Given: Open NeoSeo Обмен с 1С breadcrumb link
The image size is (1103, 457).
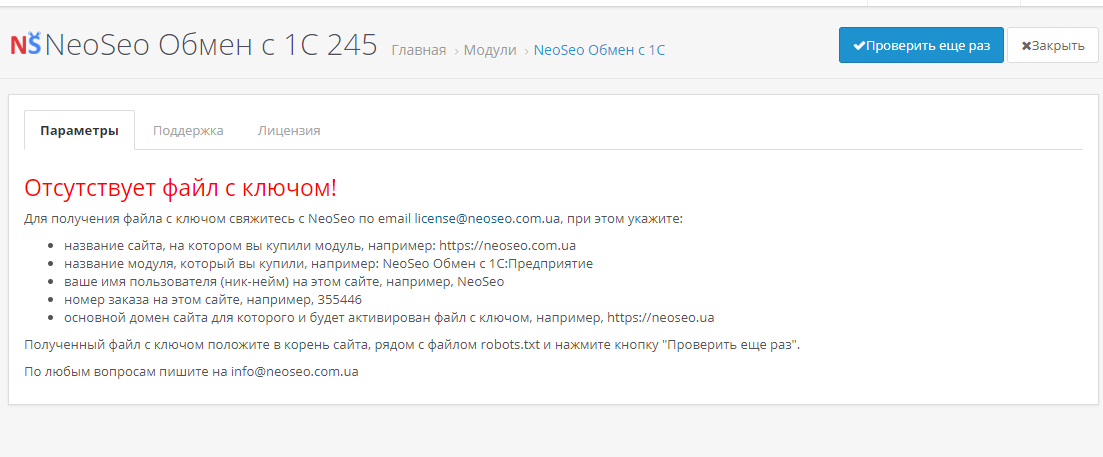Looking at the screenshot, I should 599,50.
